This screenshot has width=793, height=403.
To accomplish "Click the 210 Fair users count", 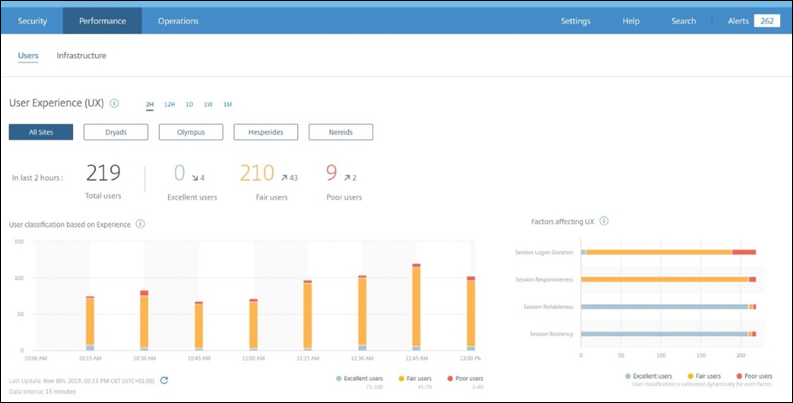I will click(257, 174).
